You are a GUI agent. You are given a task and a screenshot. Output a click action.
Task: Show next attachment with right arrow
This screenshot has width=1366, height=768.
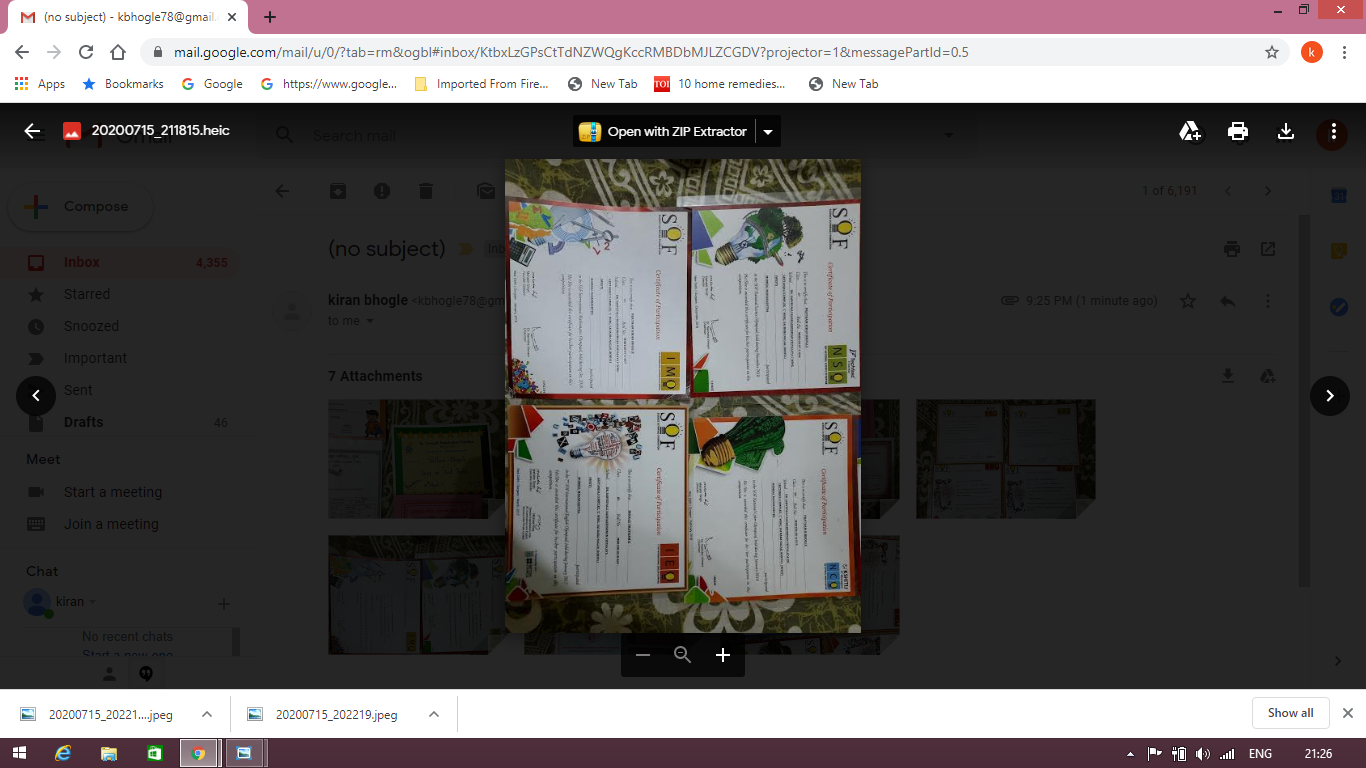[x=1330, y=396]
